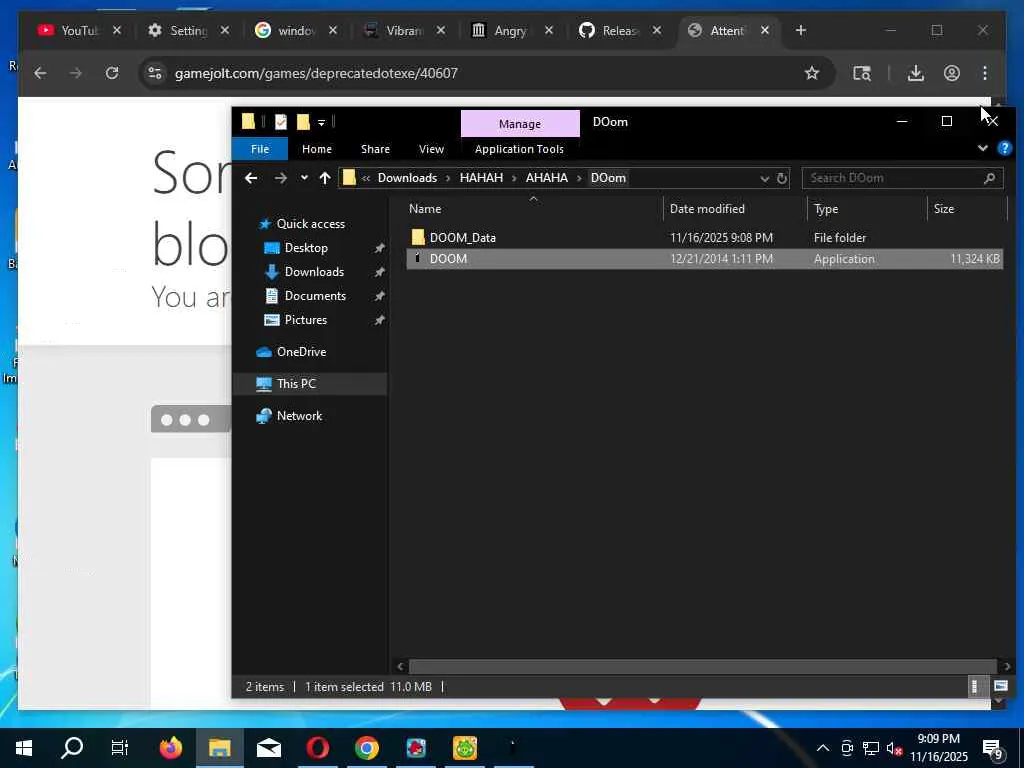Open the Mail app on taskbar
Image resolution: width=1024 pixels, height=768 pixels.
(x=268, y=748)
